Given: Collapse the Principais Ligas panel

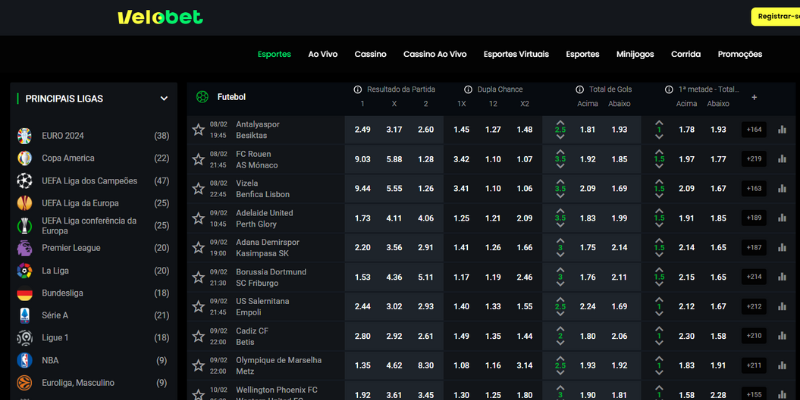Looking at the screenshot, I should click(x=164, y=98).
